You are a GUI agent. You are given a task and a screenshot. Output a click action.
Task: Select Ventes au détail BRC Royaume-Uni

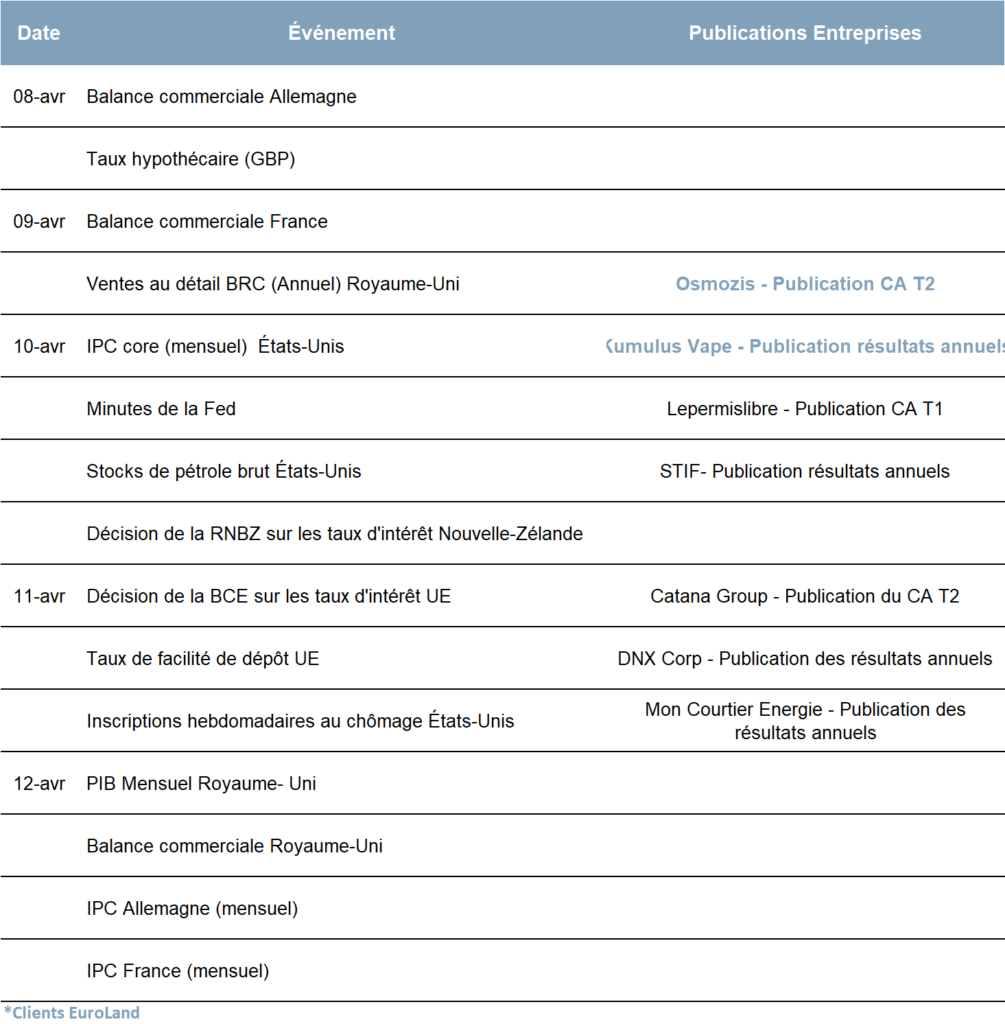click(x=273, y=284)
